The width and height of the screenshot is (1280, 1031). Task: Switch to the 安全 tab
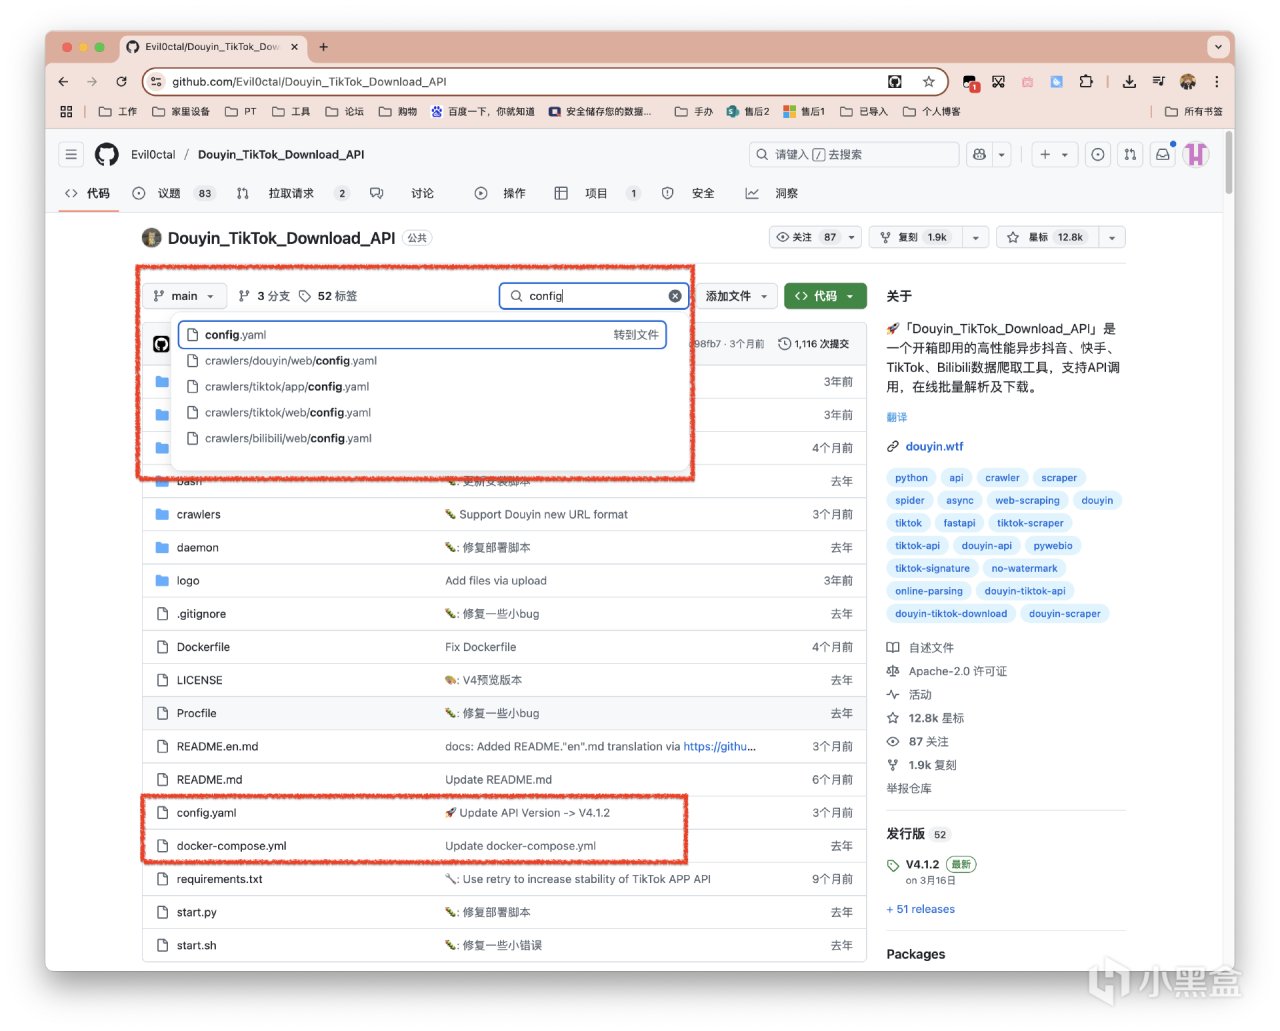pyautogui.click(x=689, y=193)
